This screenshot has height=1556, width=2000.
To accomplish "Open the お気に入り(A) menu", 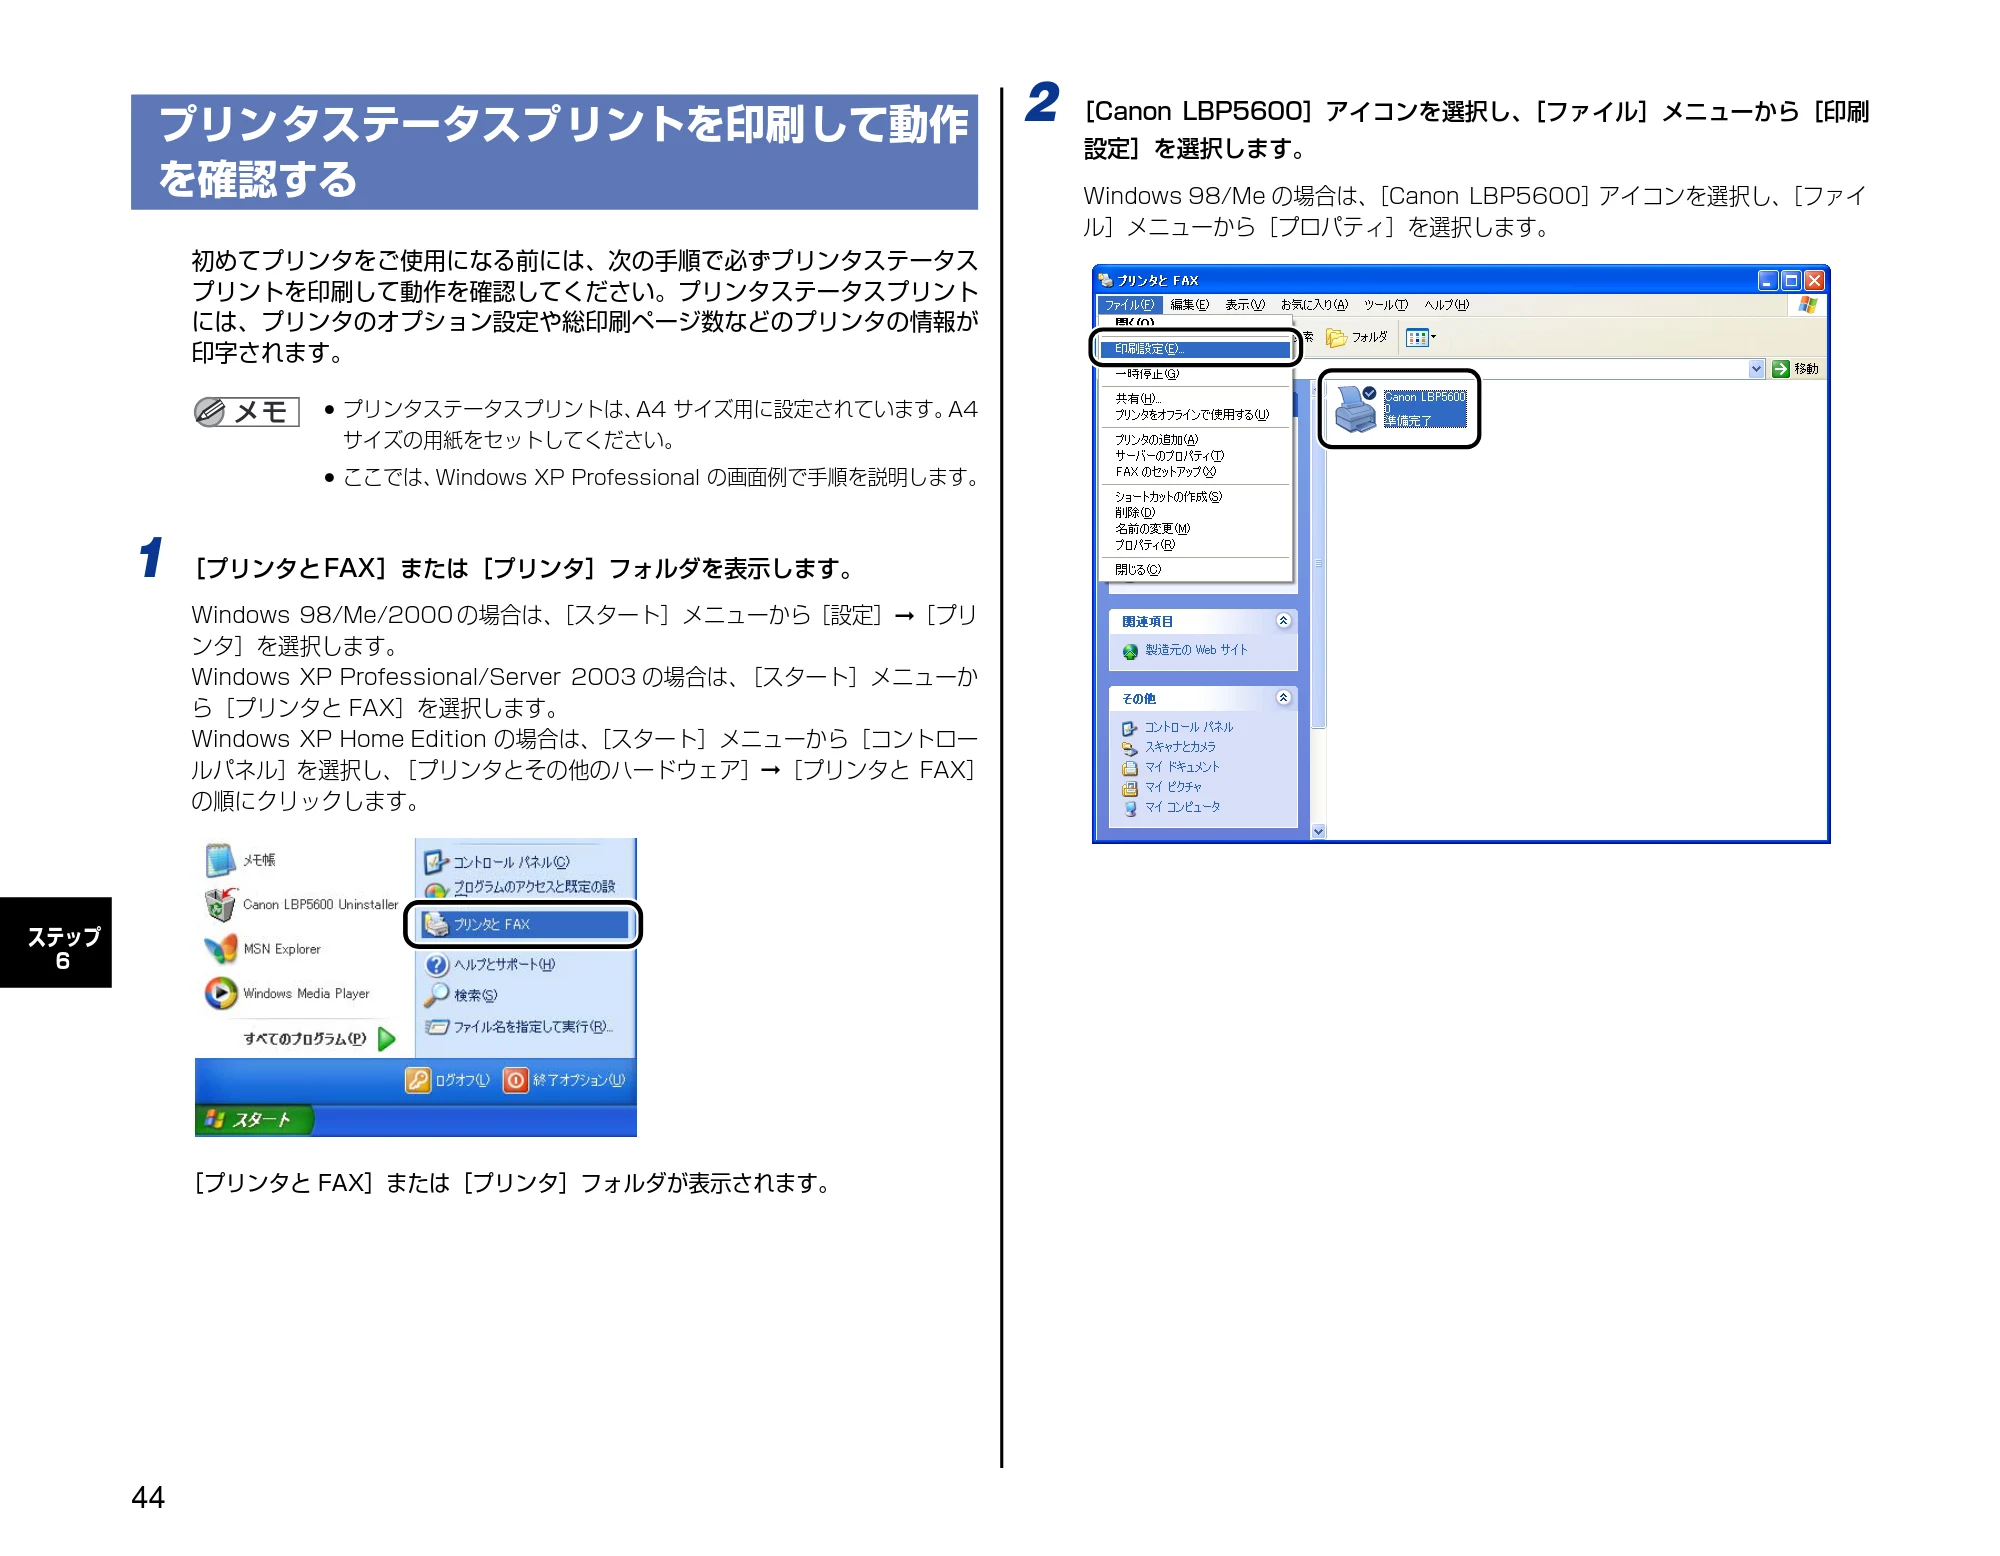I will [1314, 305].
